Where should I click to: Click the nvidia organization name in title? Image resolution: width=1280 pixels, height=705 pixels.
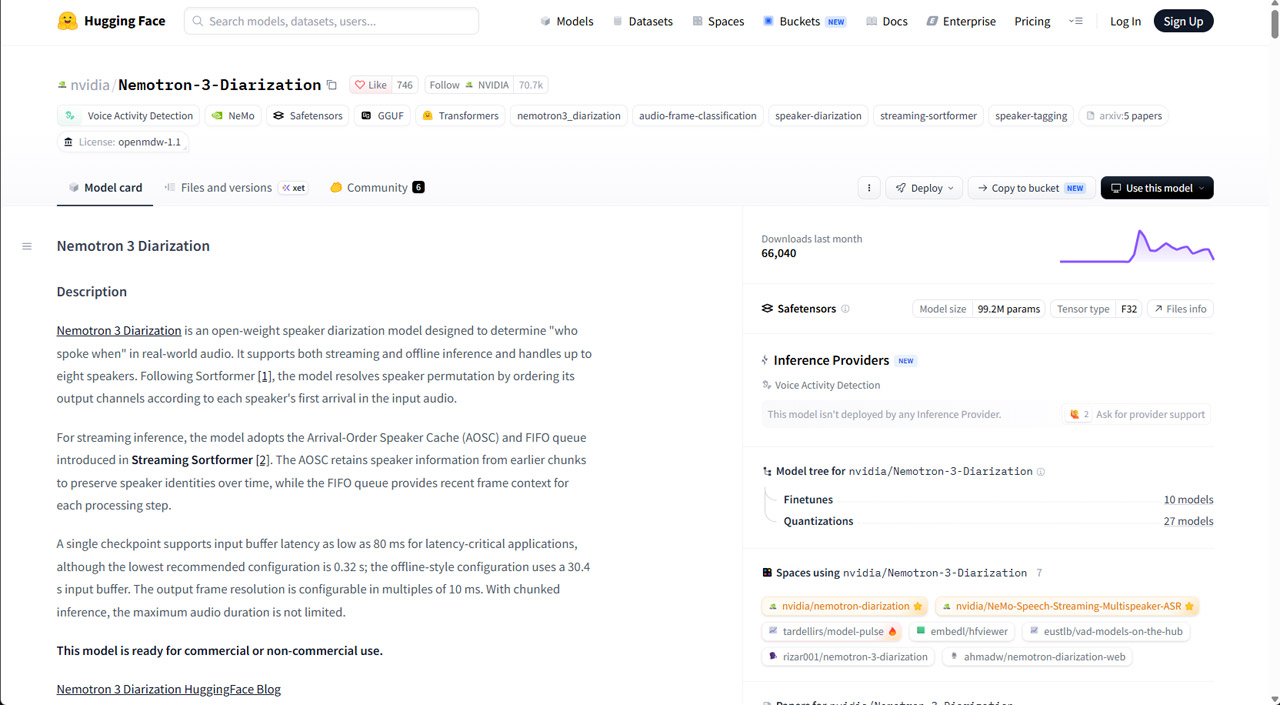point(90,85)
